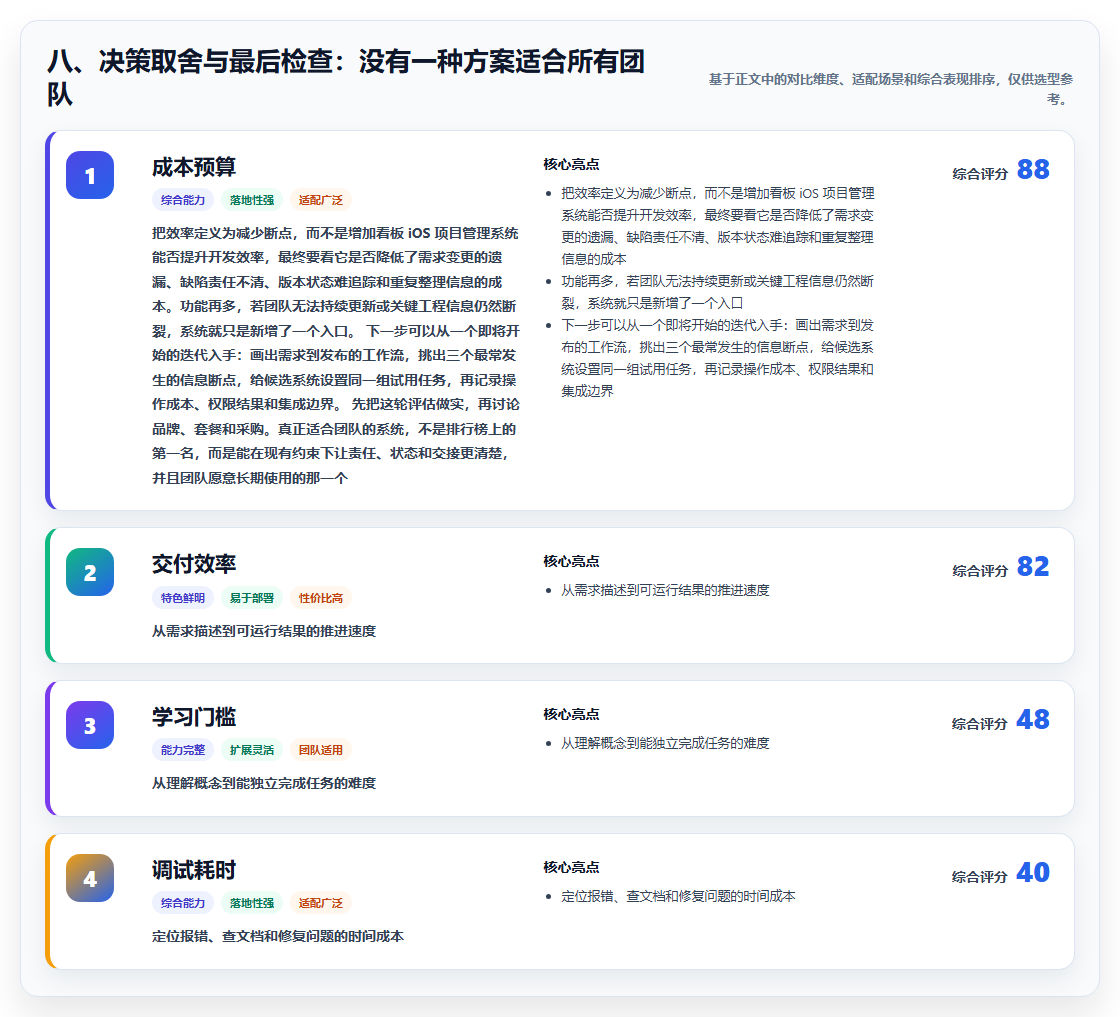Click 落地性强 tag under 调试耗时

[x=252, y=903]
